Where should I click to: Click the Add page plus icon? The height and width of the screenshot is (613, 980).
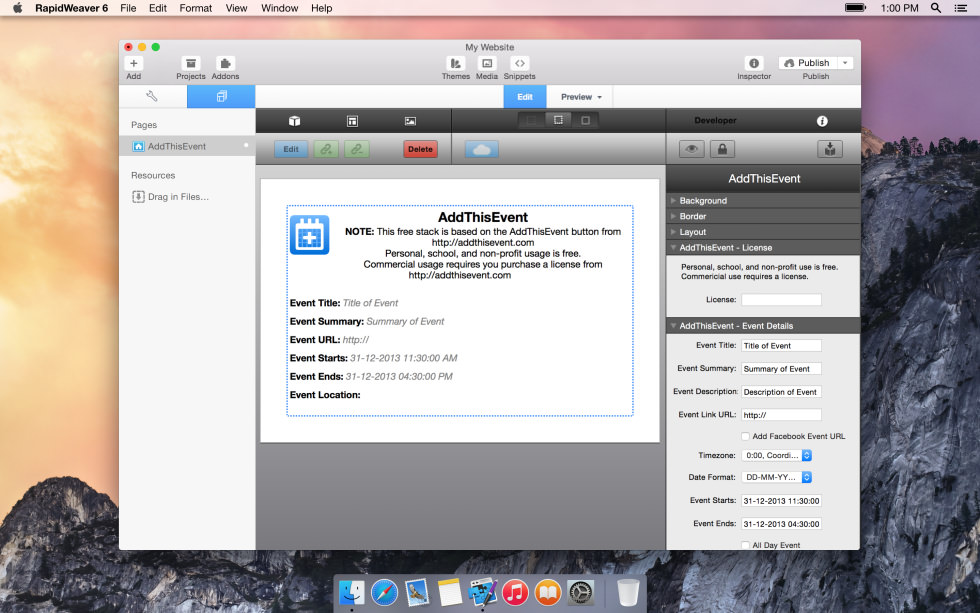pos(134,63)
